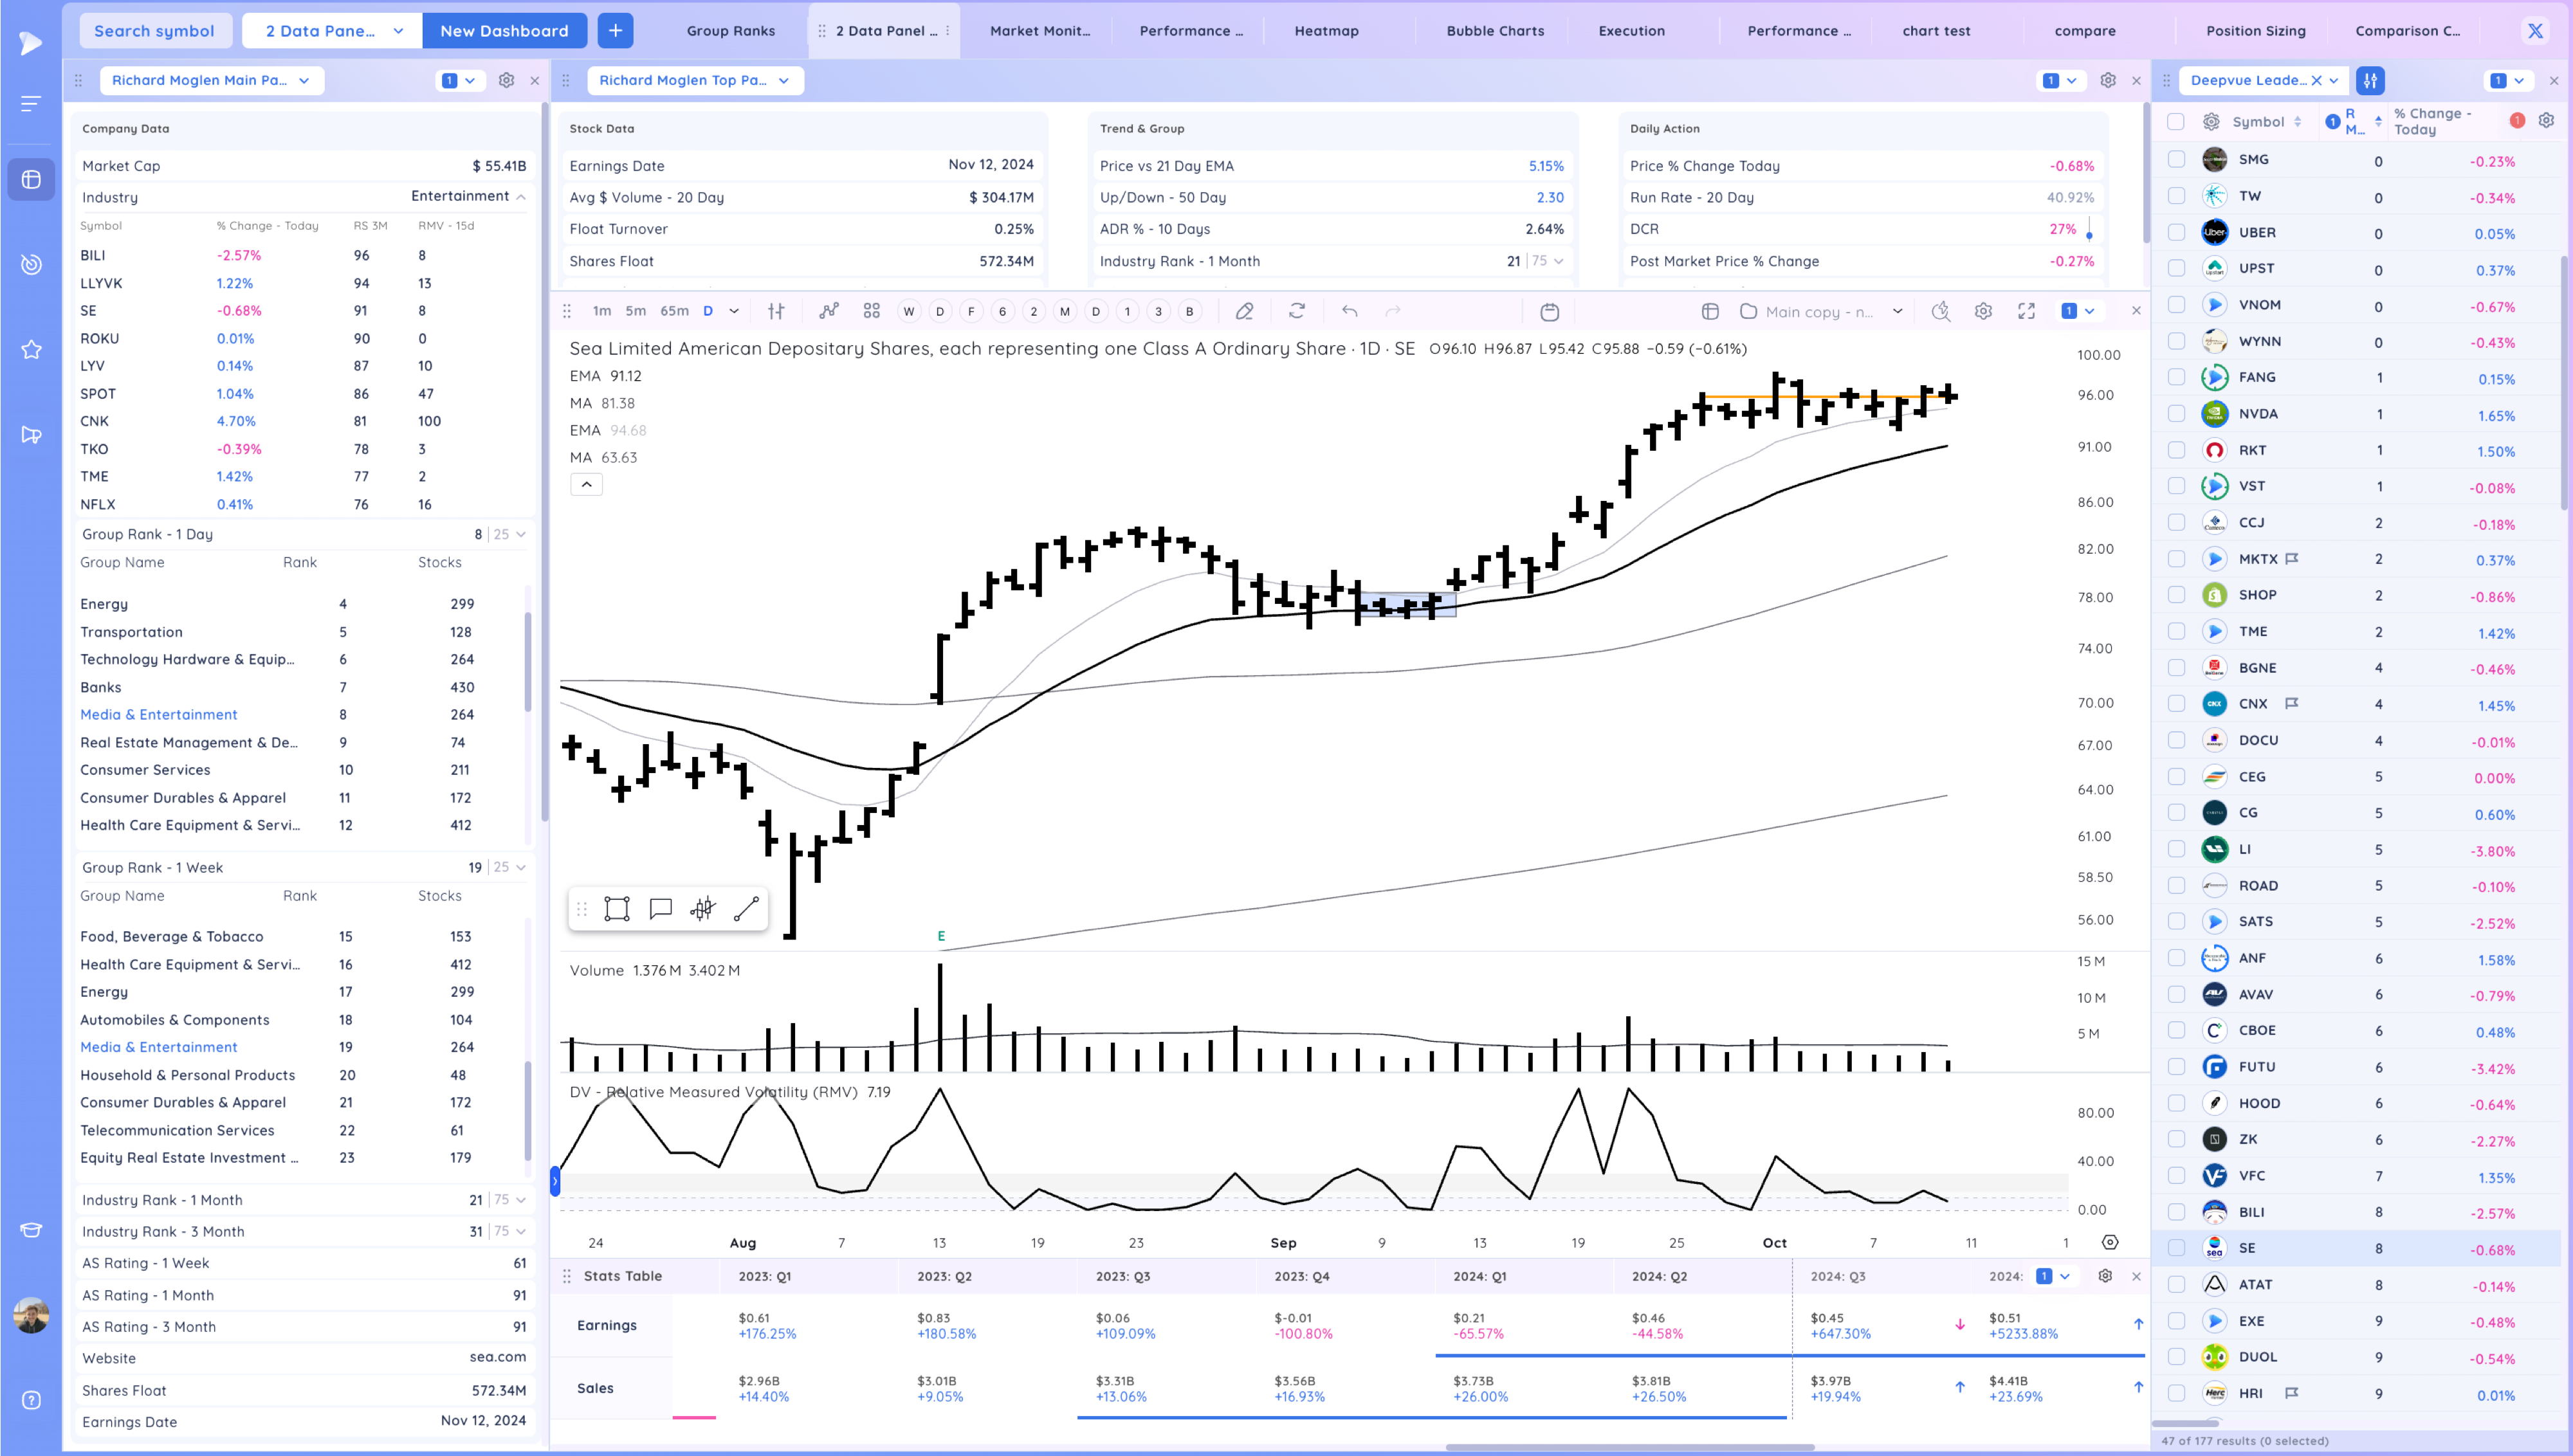
Task: Open the screener filter sliders button
Action: tap(2369, 80)
